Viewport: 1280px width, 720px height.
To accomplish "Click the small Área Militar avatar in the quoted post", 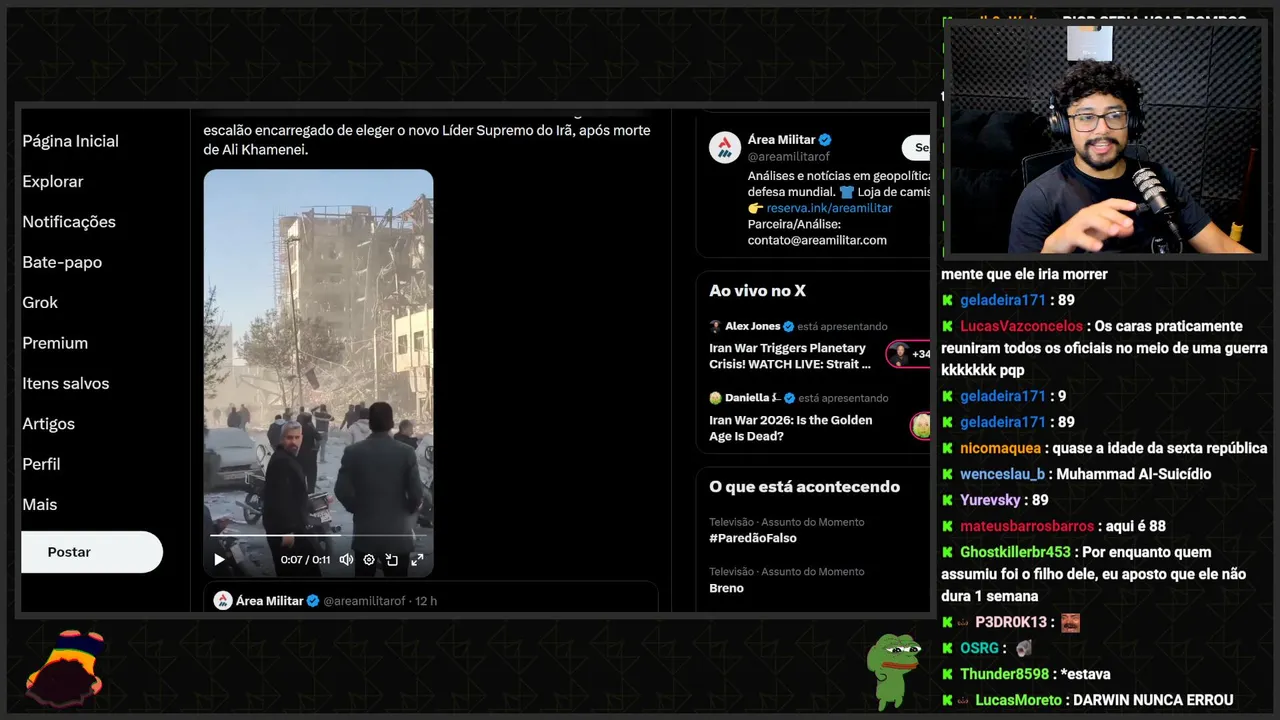I will (223, 601).
